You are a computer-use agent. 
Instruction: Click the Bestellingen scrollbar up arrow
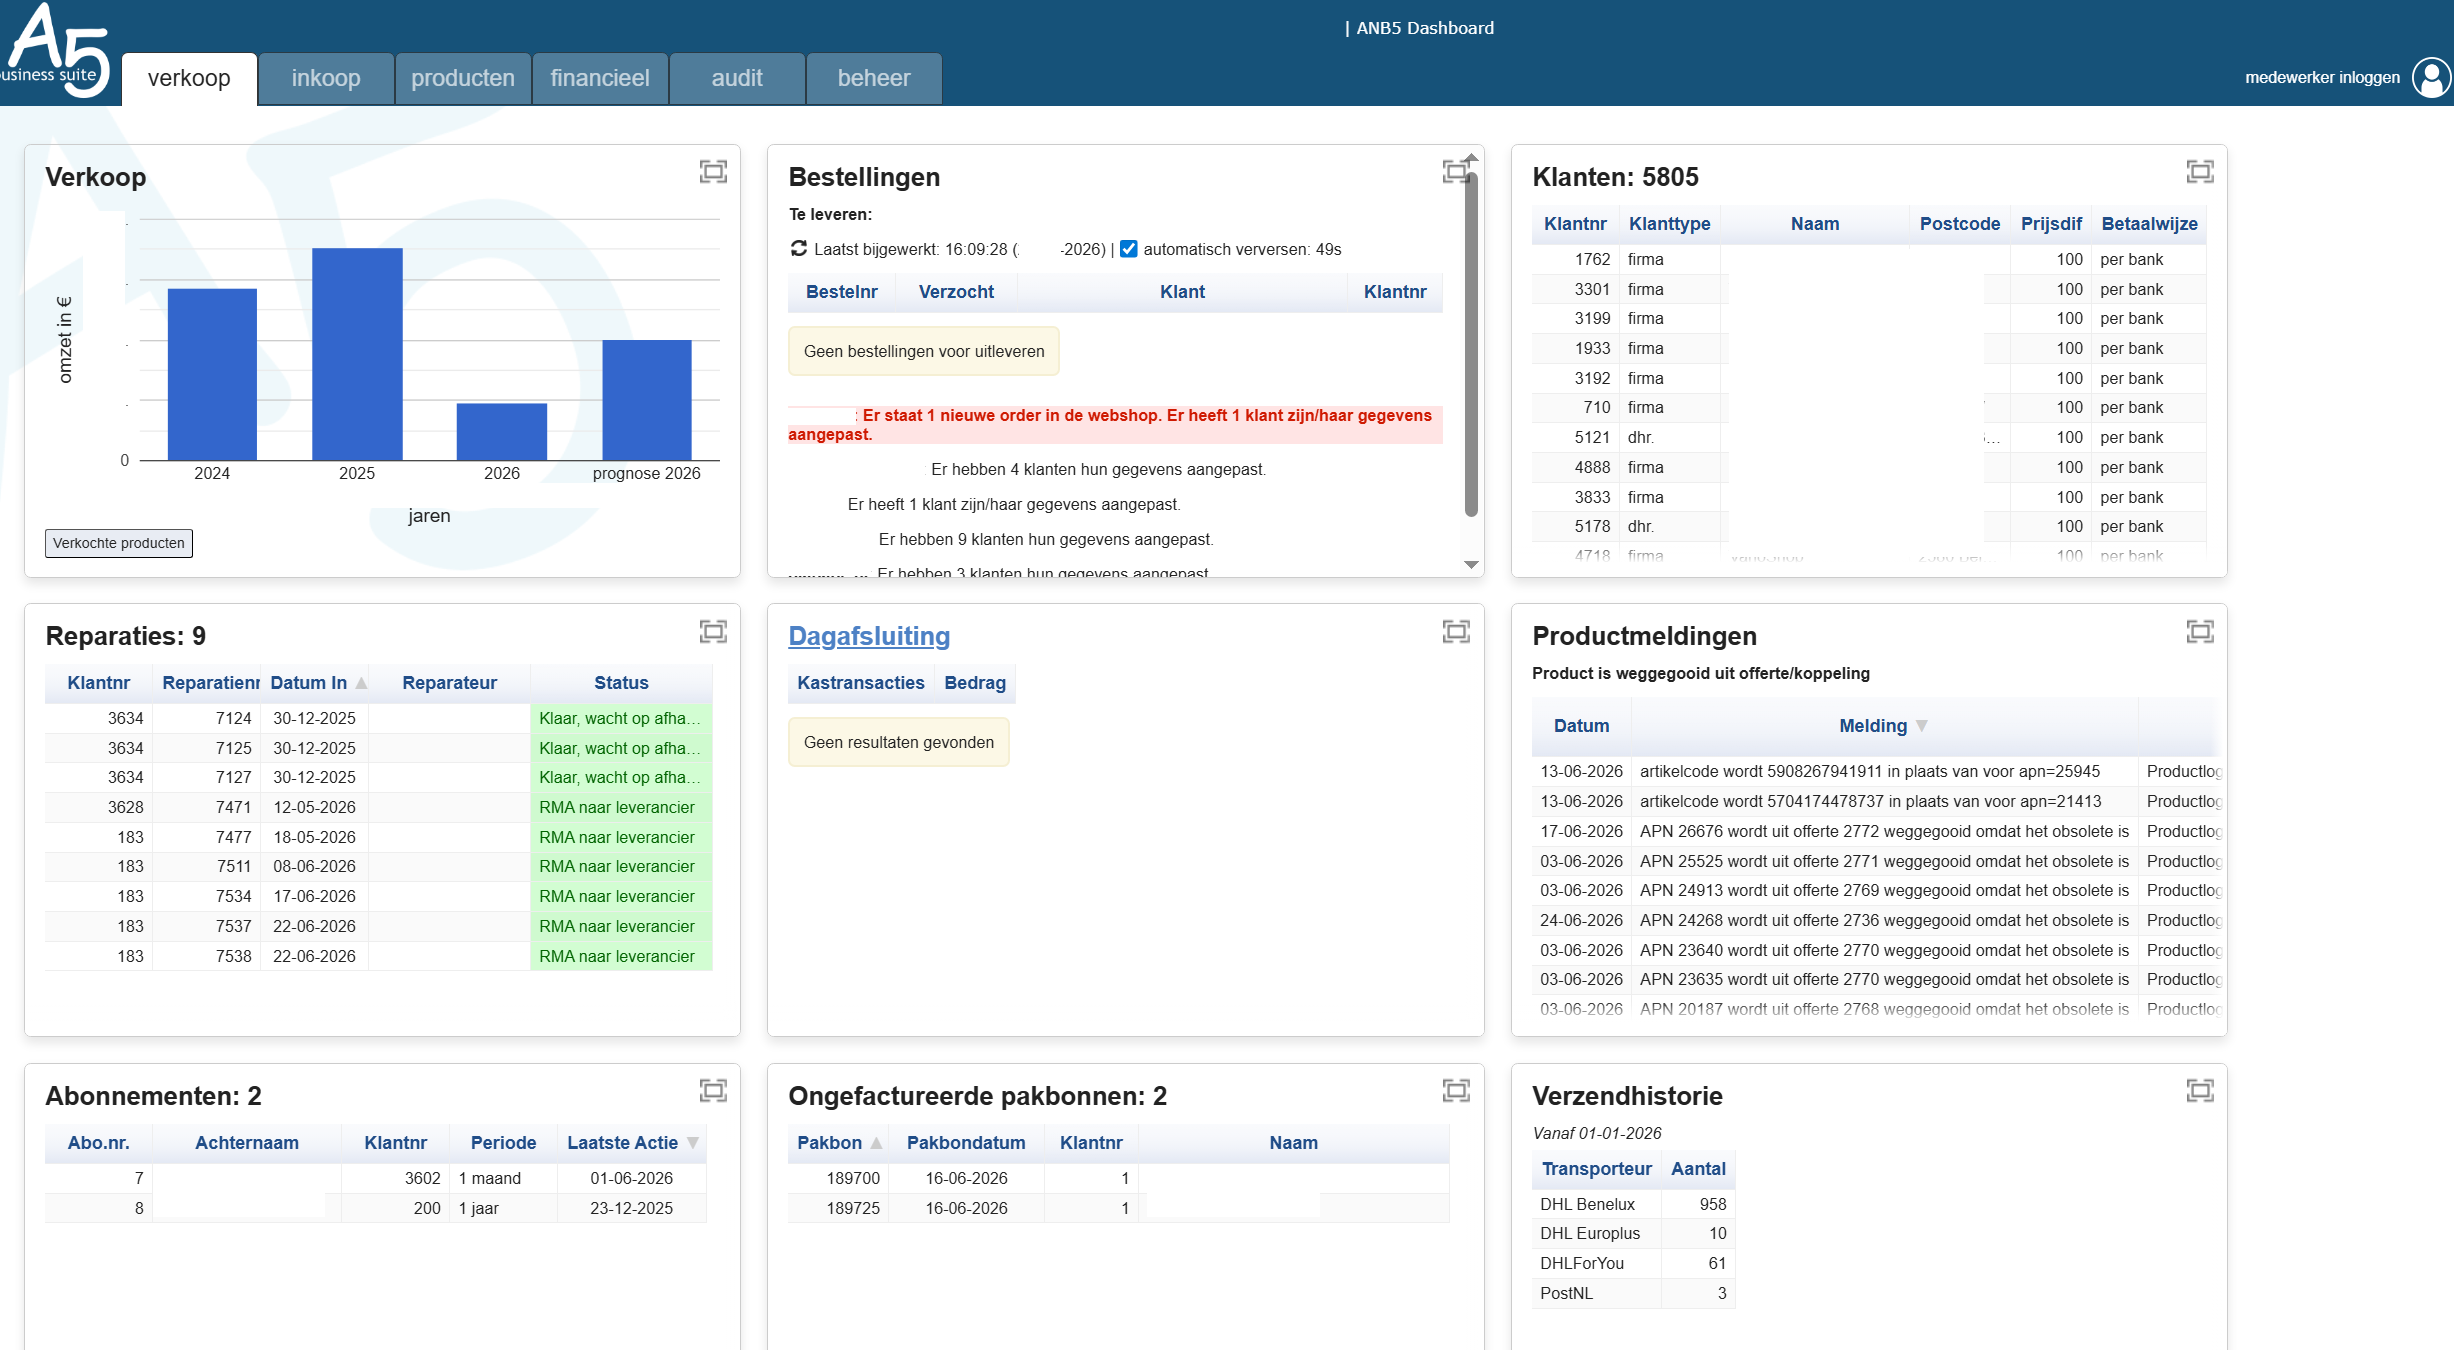pos(1471,158)
